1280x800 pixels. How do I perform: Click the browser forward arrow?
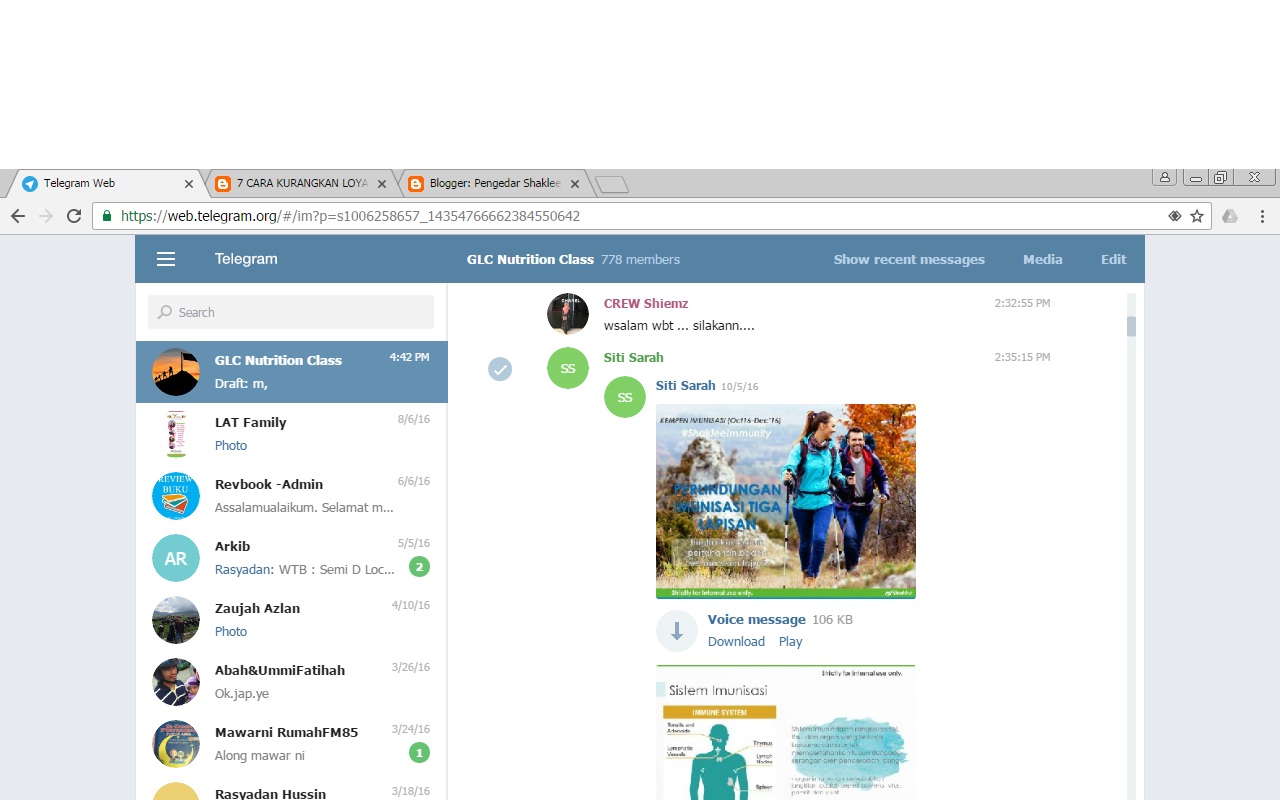pos(46,216)
